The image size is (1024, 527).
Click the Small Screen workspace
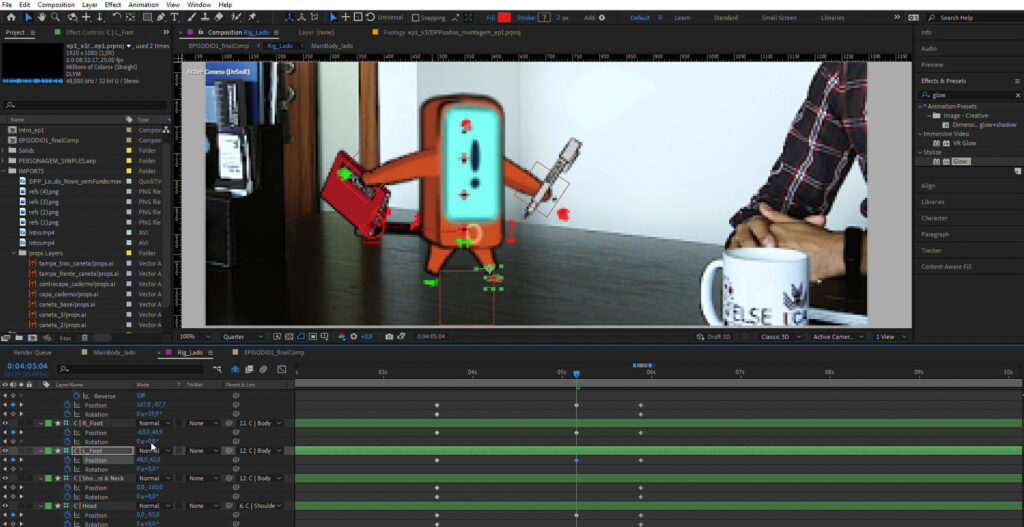tap(779, 18)
